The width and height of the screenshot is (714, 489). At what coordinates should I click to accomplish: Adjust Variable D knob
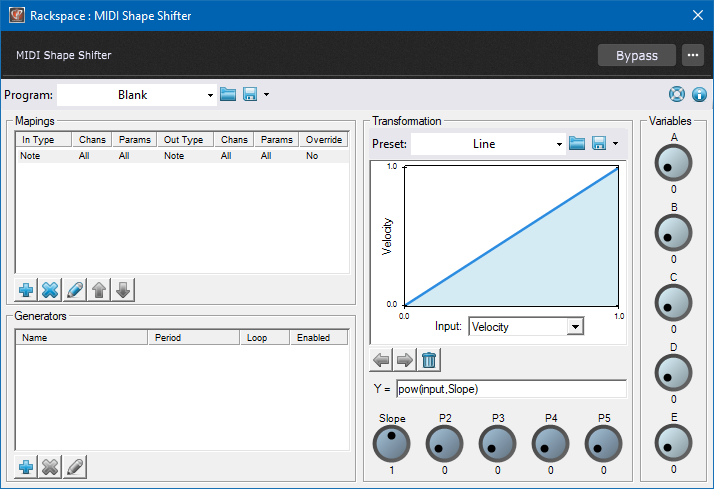pos(673,373)
